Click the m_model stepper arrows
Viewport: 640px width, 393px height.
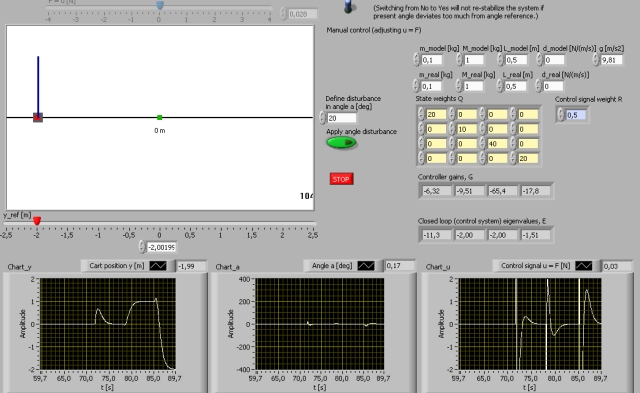416,60
